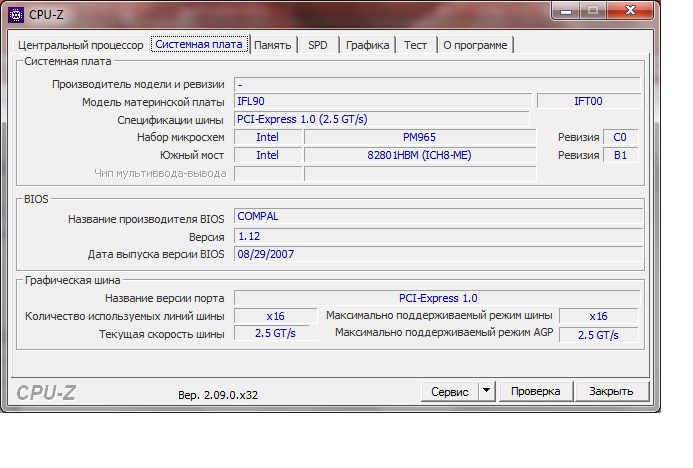Click the PM965 chipset value
This screenshot has width=693, height=468.
click(420, 137)
